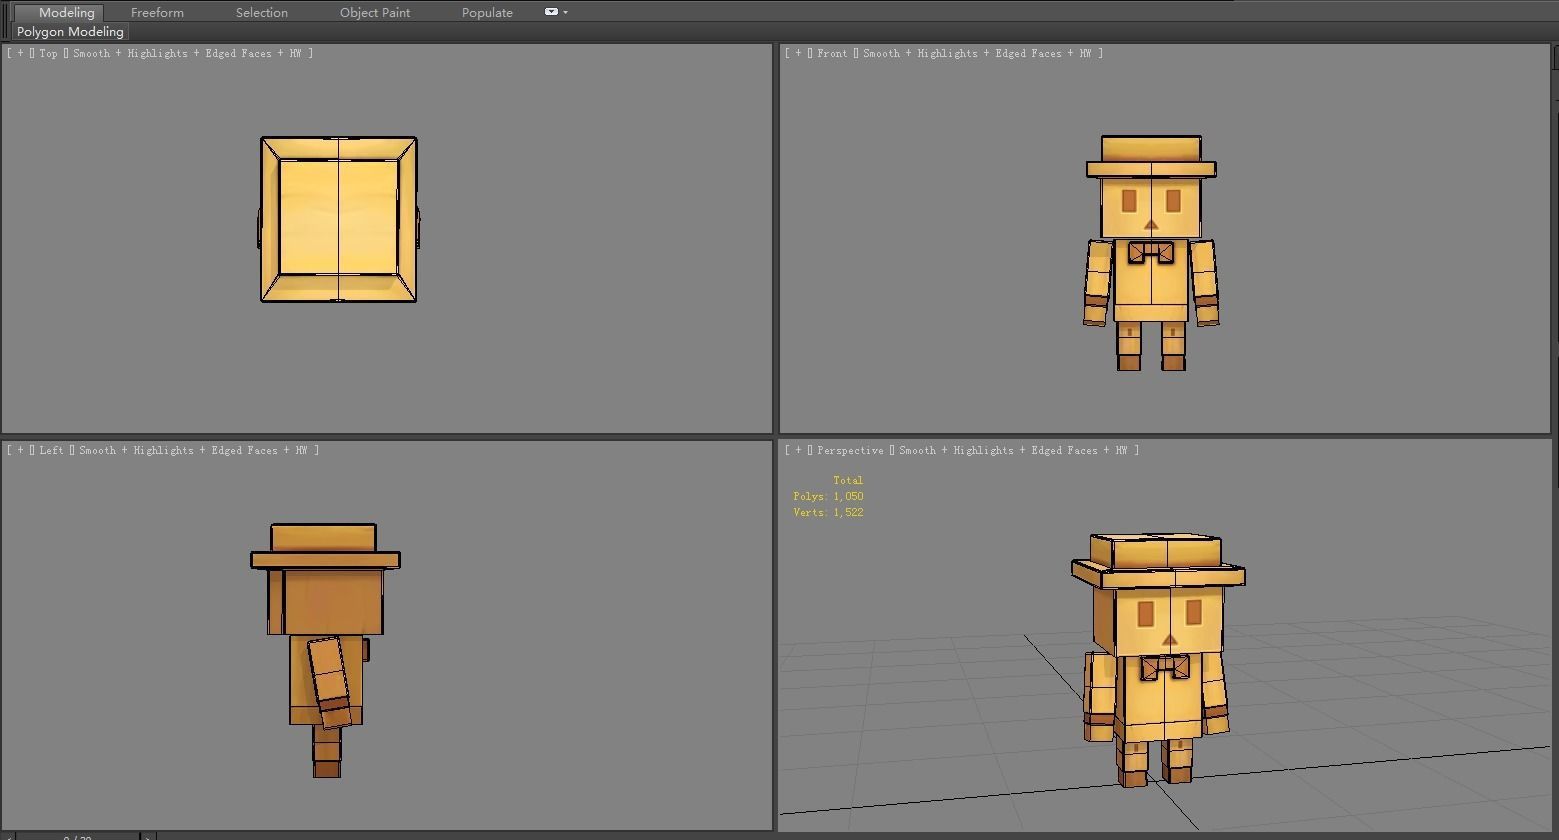
Task: Click the Verts: 1,522 statistics text
Action: 828,512
